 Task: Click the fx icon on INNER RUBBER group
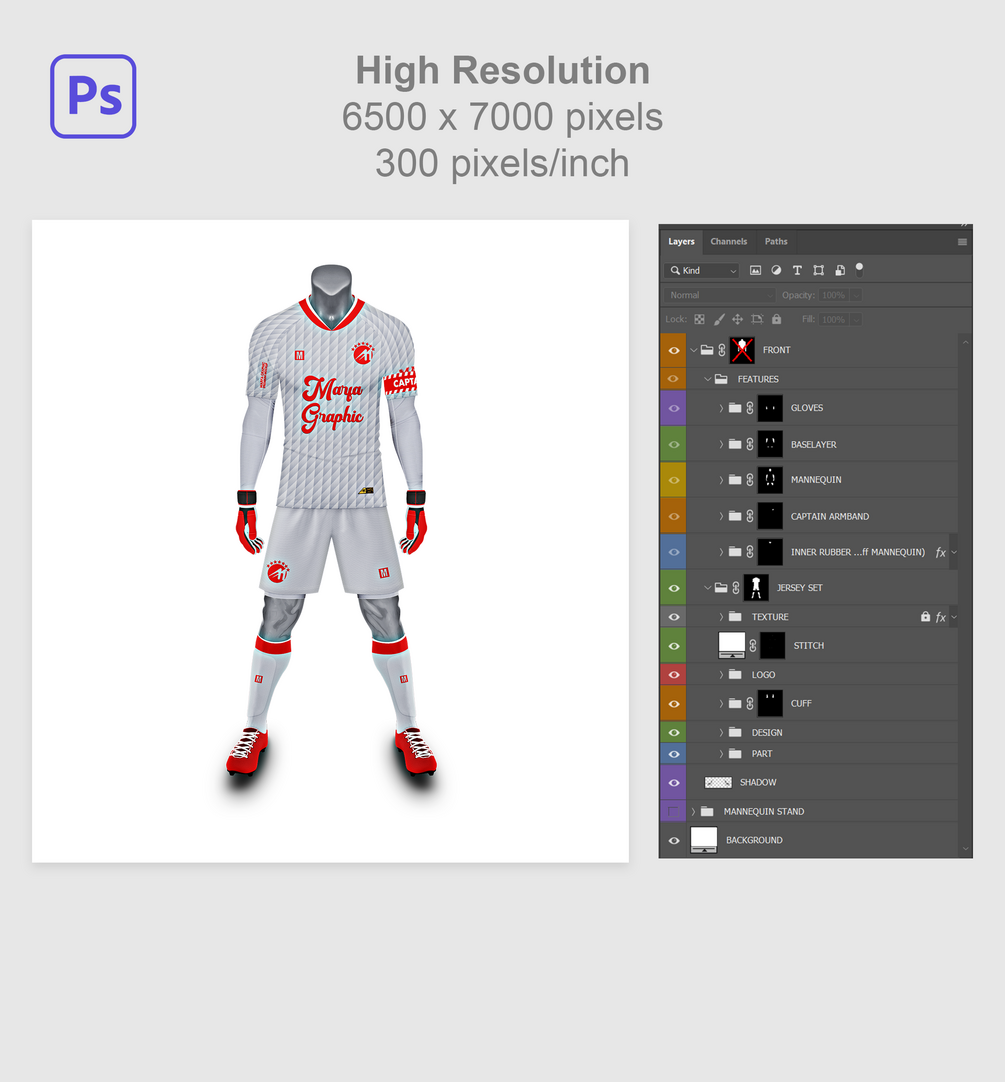(940, 552)
